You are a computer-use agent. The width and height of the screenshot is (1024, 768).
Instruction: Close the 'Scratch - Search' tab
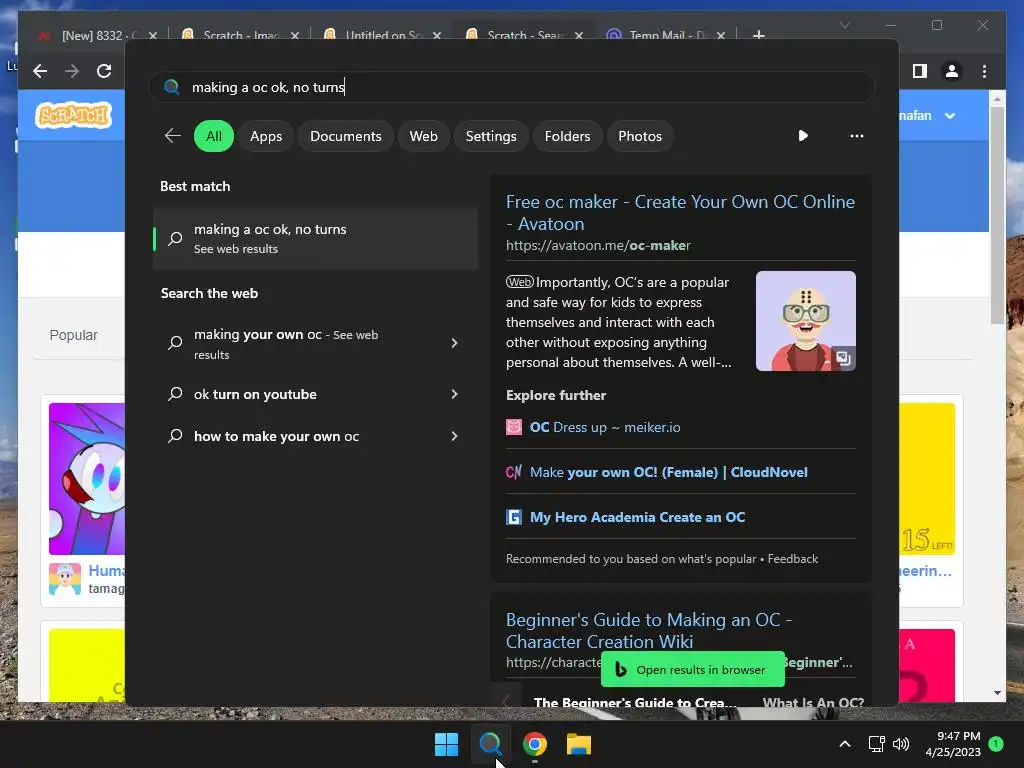point(579,35)
